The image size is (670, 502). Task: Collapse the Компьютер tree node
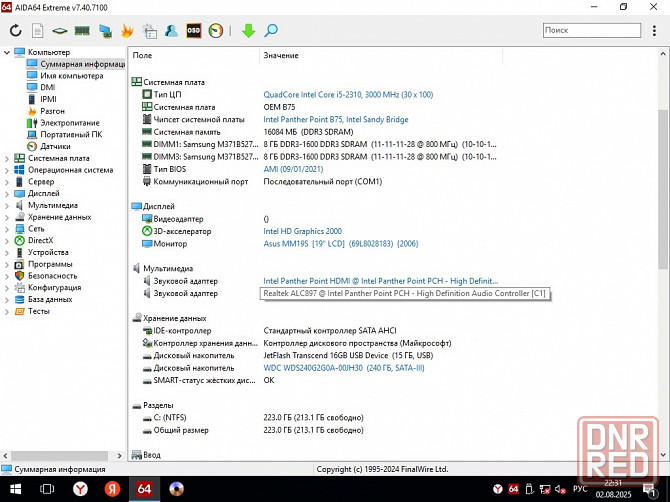click(x=6, y=52)
